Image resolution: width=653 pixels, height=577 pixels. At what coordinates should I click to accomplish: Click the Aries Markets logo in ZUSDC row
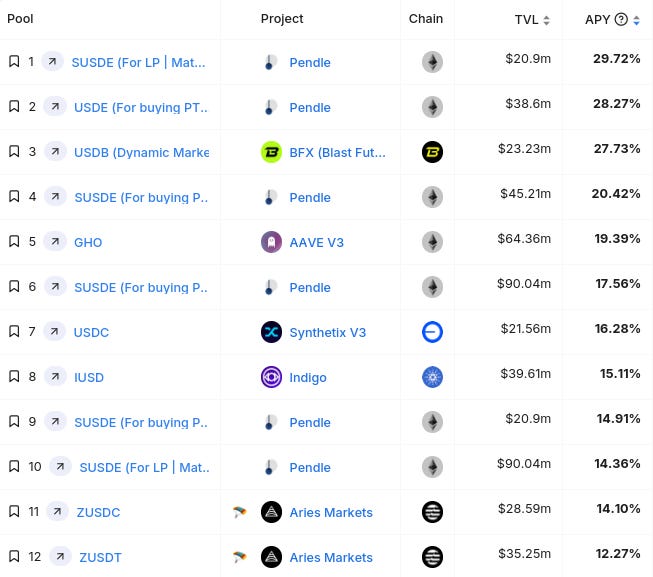271,512
